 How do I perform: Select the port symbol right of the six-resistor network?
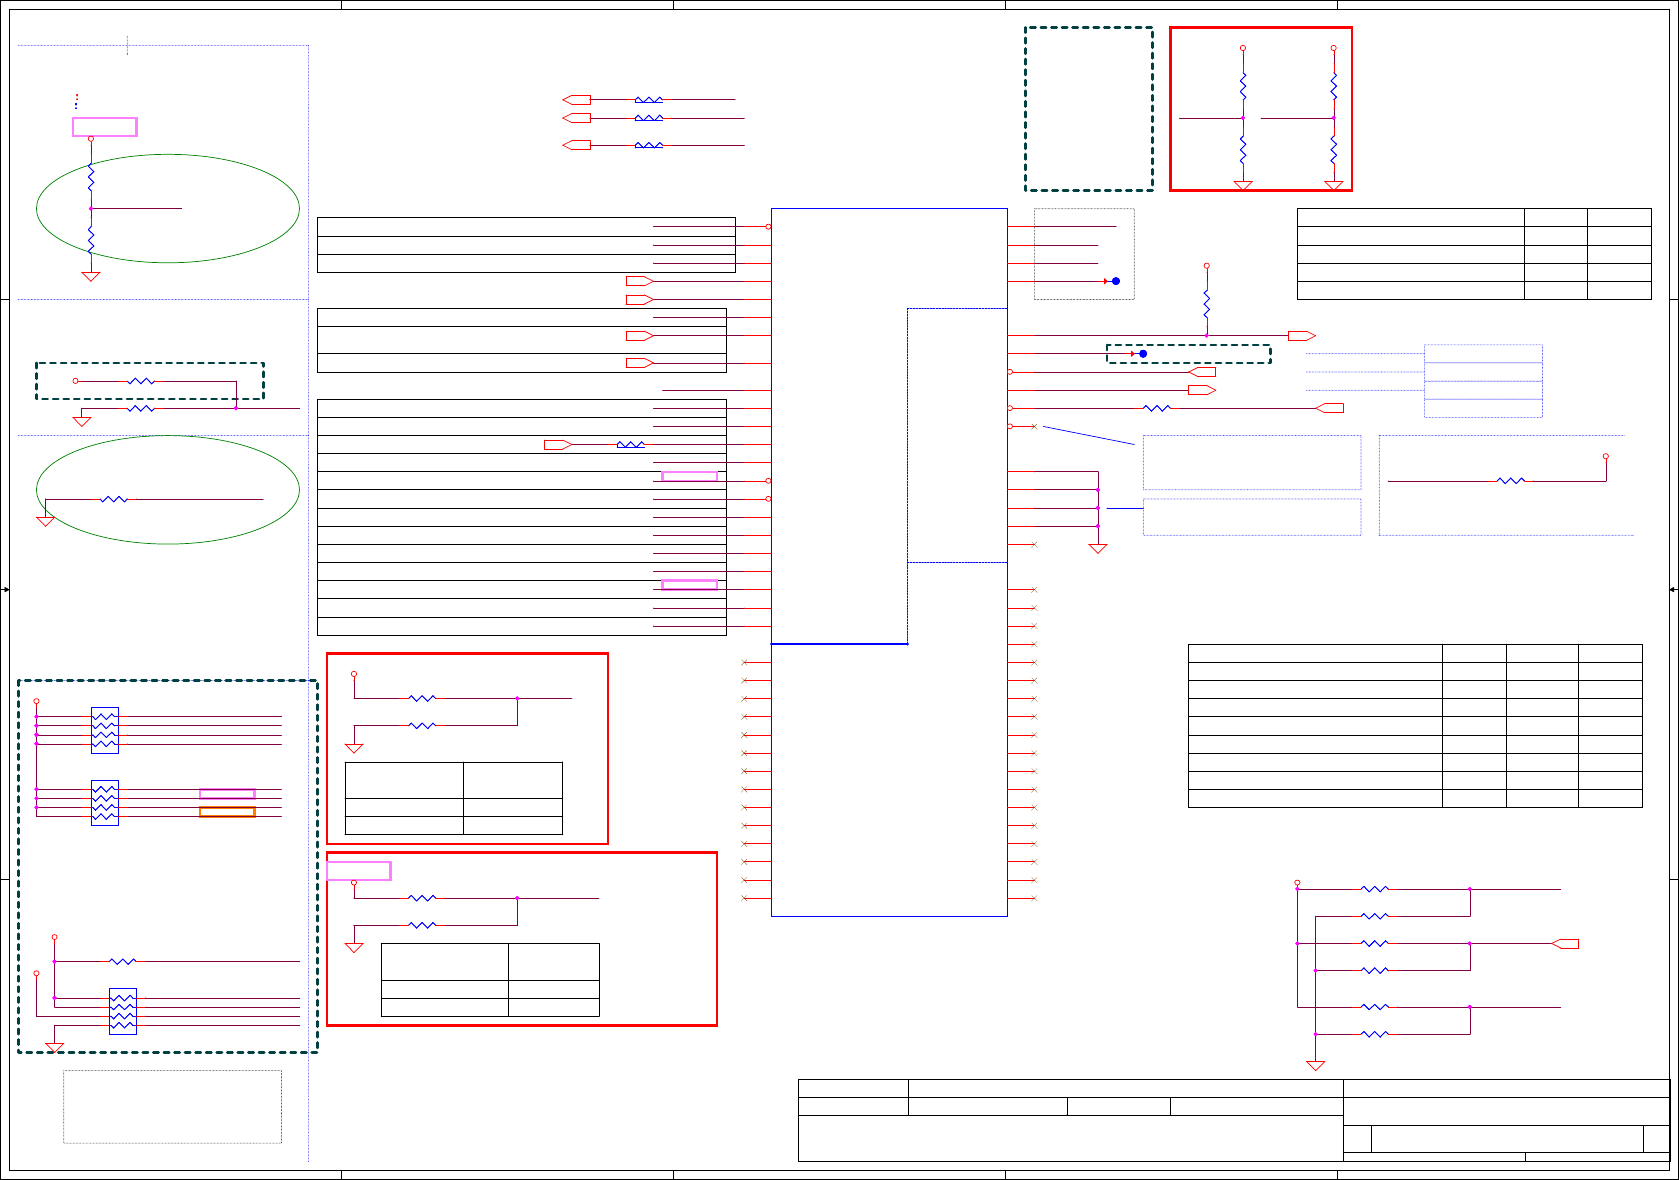pyautogui.click(x=1565, y=944)
